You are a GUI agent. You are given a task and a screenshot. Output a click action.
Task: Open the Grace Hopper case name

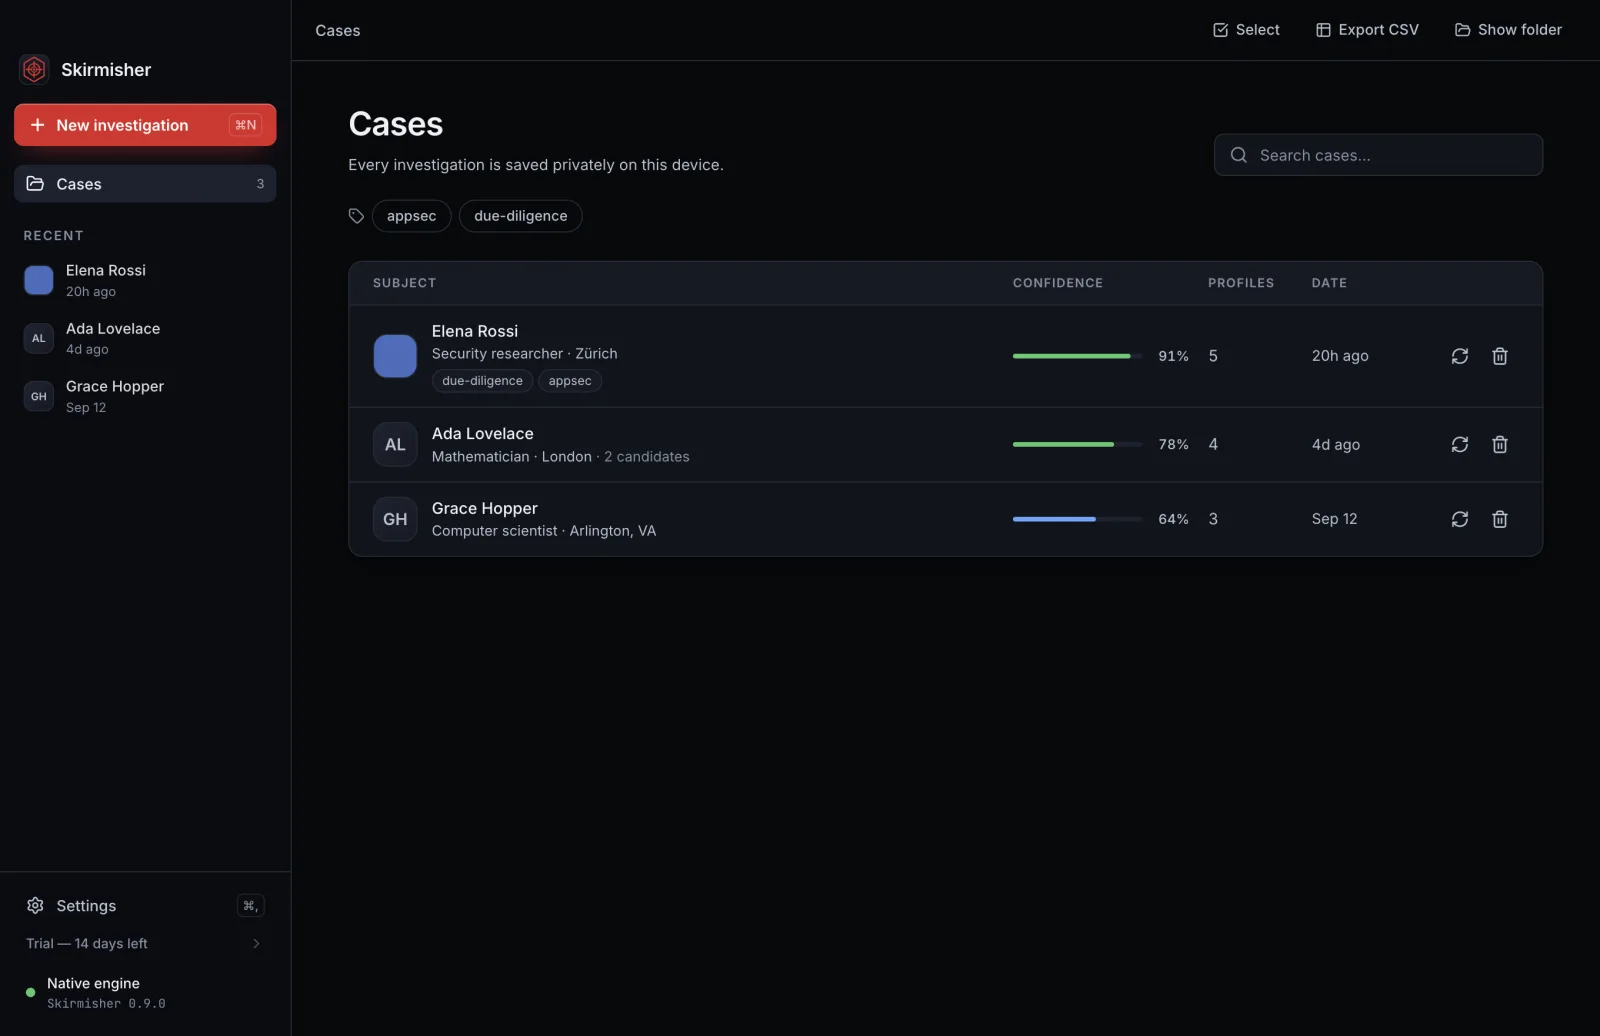(x=485, y=508)
